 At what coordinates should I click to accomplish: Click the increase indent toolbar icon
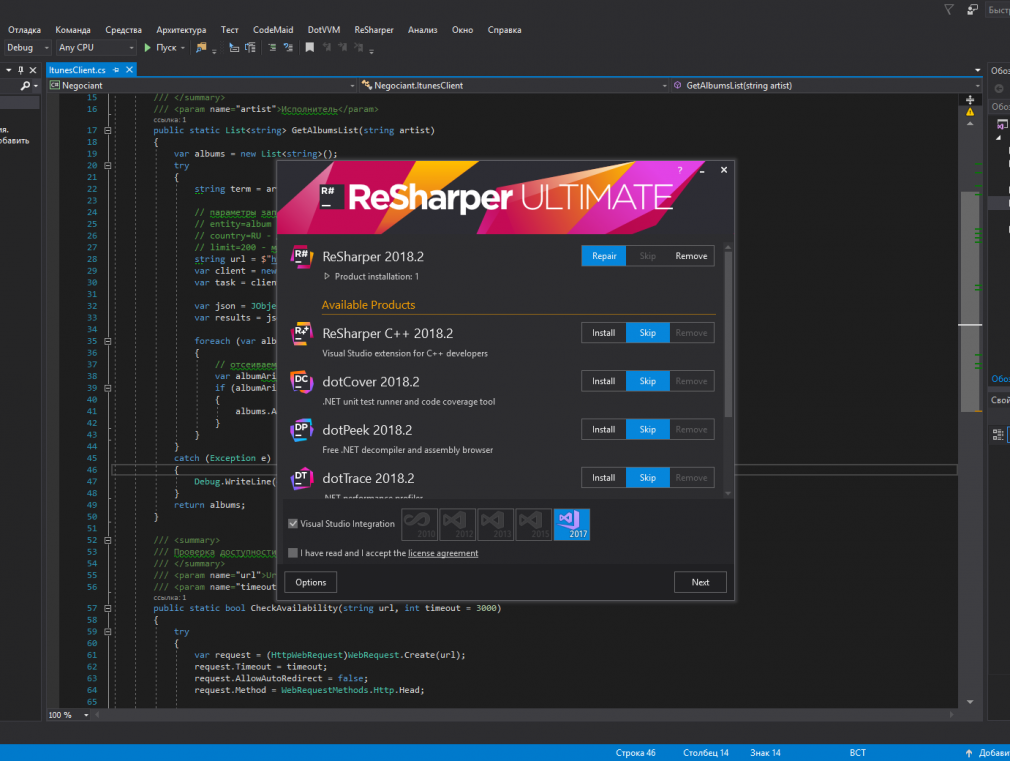(x=250, y=48)
